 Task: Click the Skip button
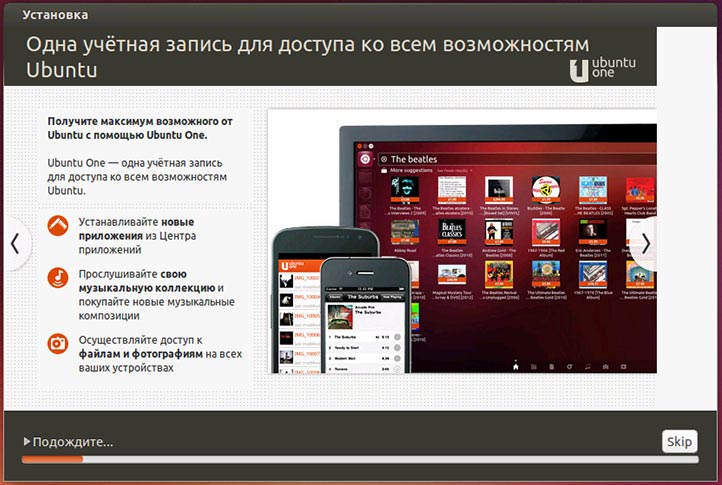pos(679,441)
